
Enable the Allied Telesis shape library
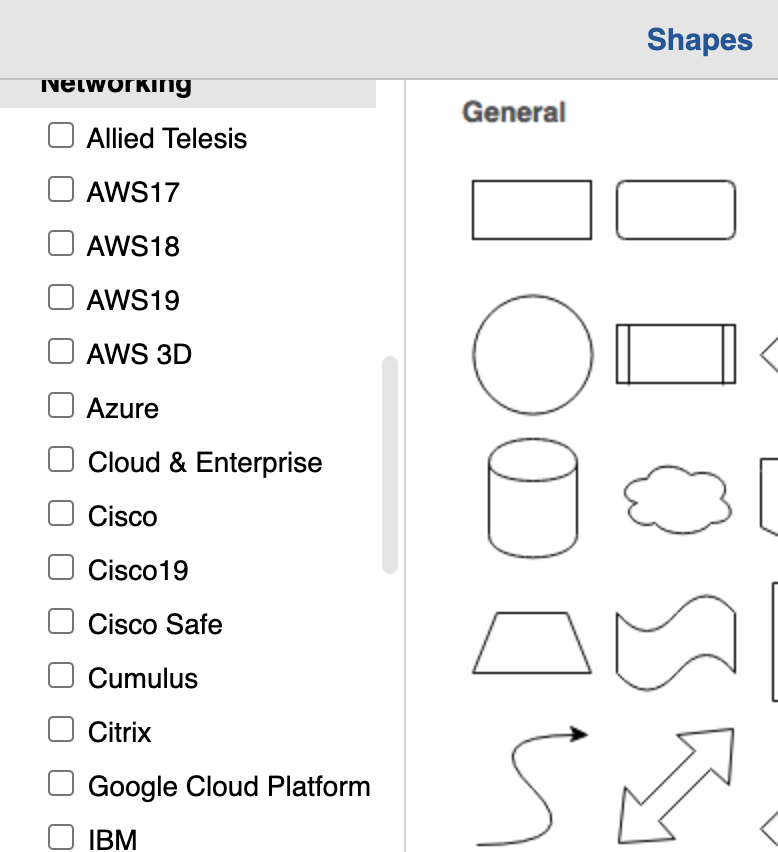coord(61,135)
